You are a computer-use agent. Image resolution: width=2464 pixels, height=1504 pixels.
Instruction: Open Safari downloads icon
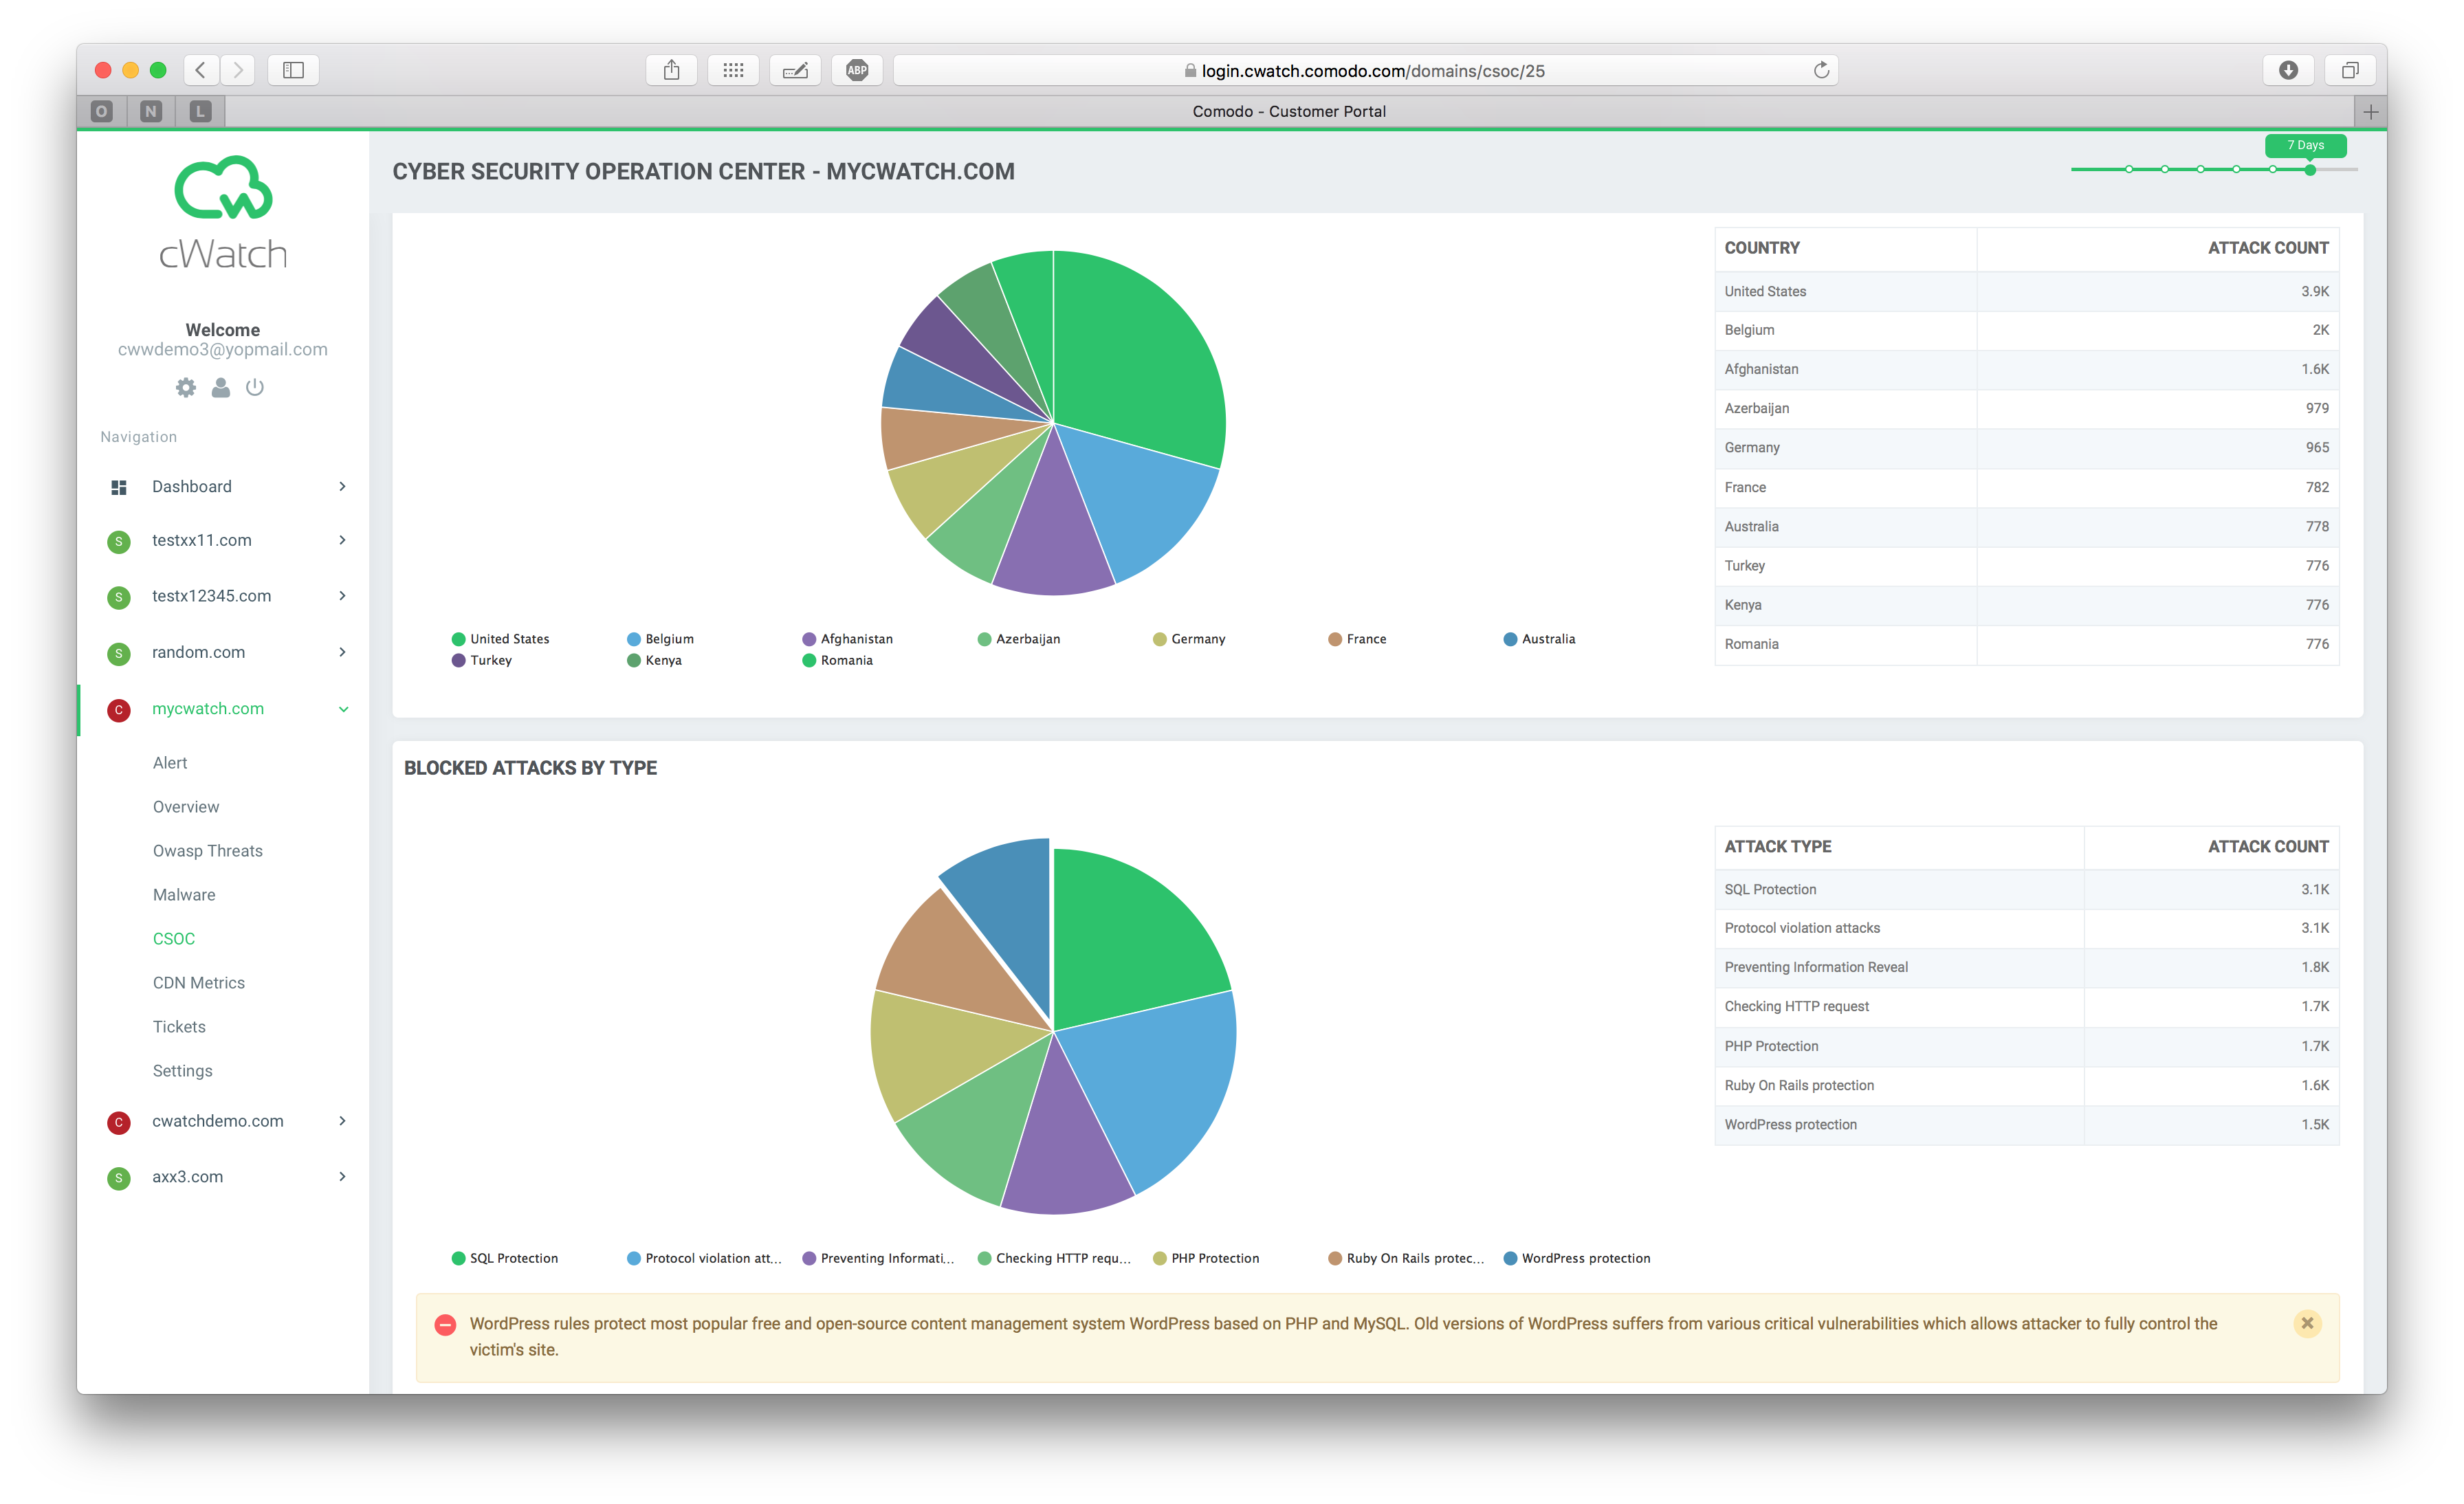coord(2288,70)
